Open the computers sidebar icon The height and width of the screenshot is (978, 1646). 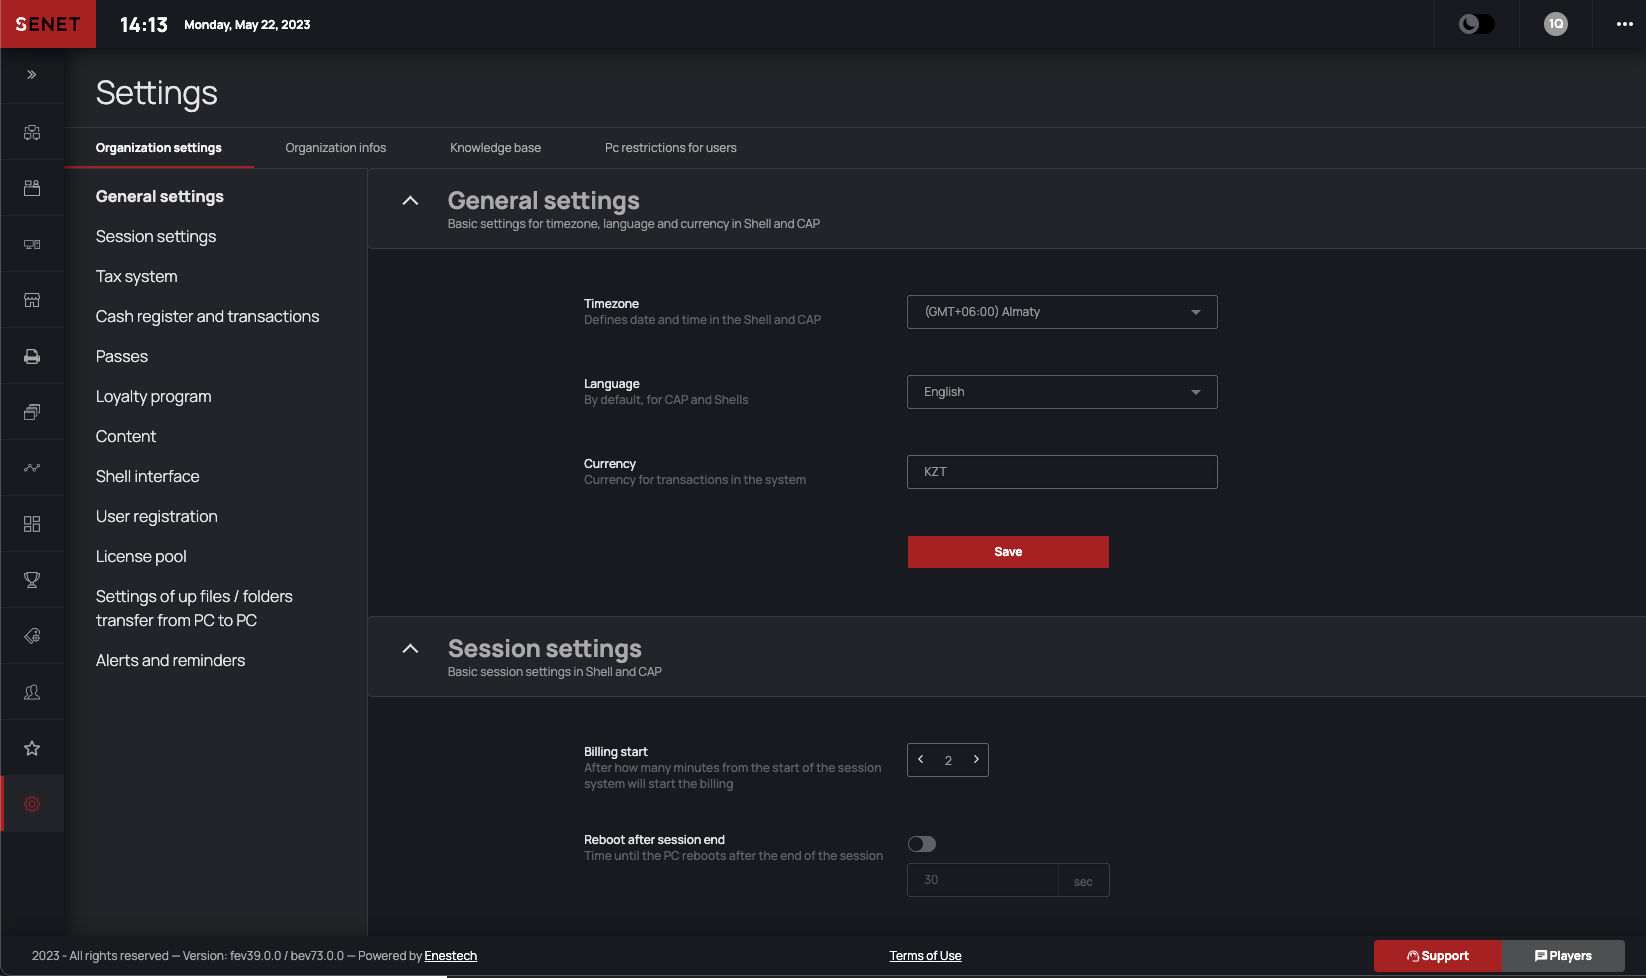[32, 244]
